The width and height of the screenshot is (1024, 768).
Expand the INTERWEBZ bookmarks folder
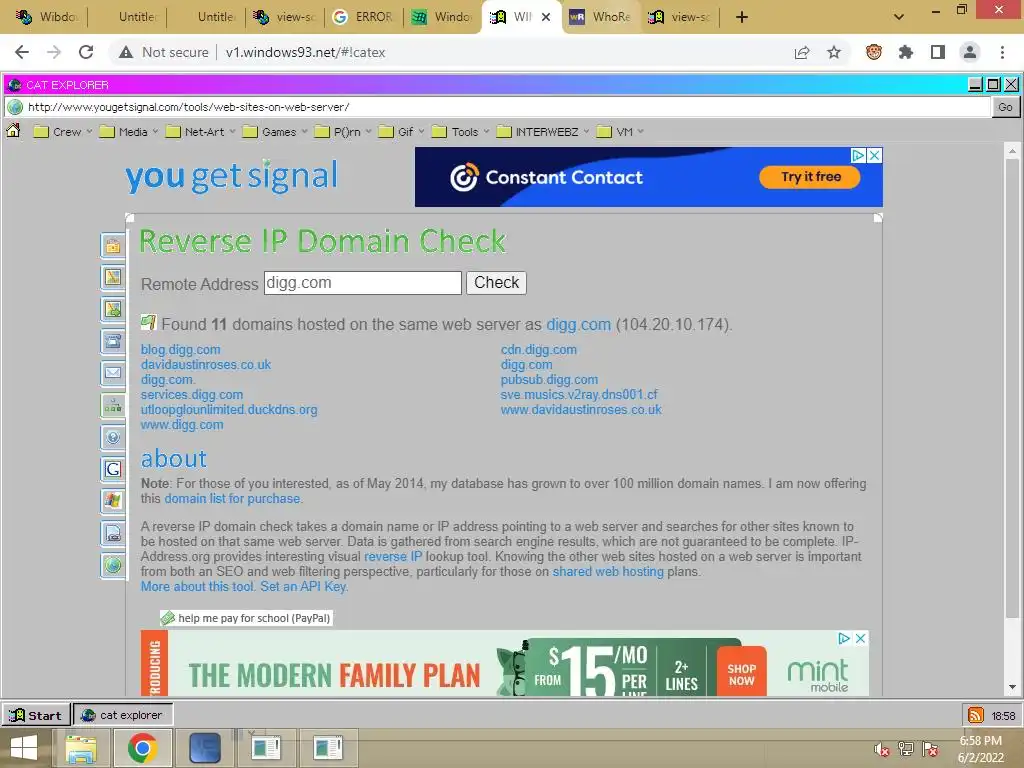pos(543,132)
